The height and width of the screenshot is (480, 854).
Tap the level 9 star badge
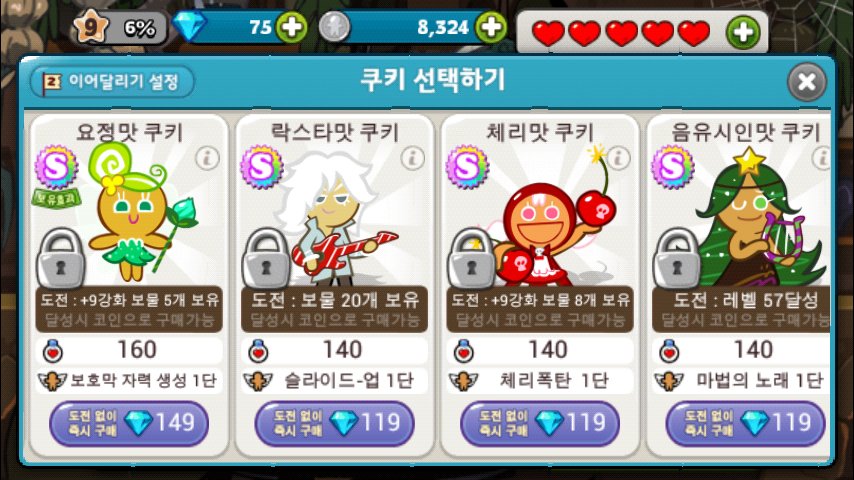(x=91, y=27)
